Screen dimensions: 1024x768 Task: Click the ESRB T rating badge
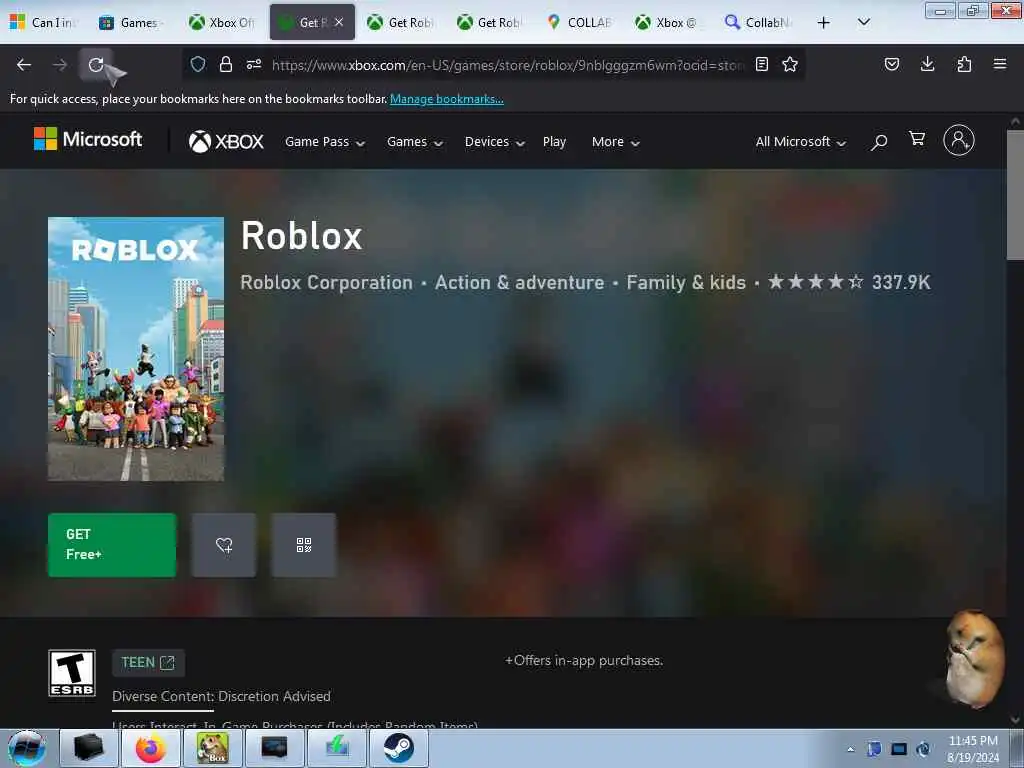pos(72,673)
